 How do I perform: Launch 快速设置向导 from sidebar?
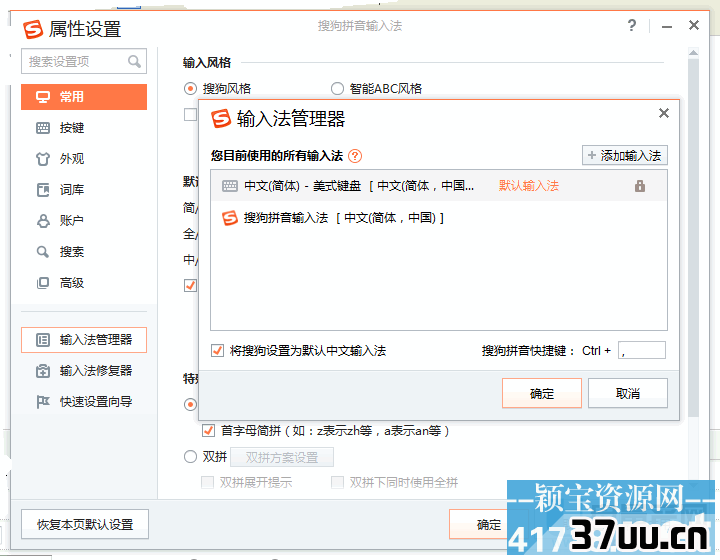tap(84, 402)
